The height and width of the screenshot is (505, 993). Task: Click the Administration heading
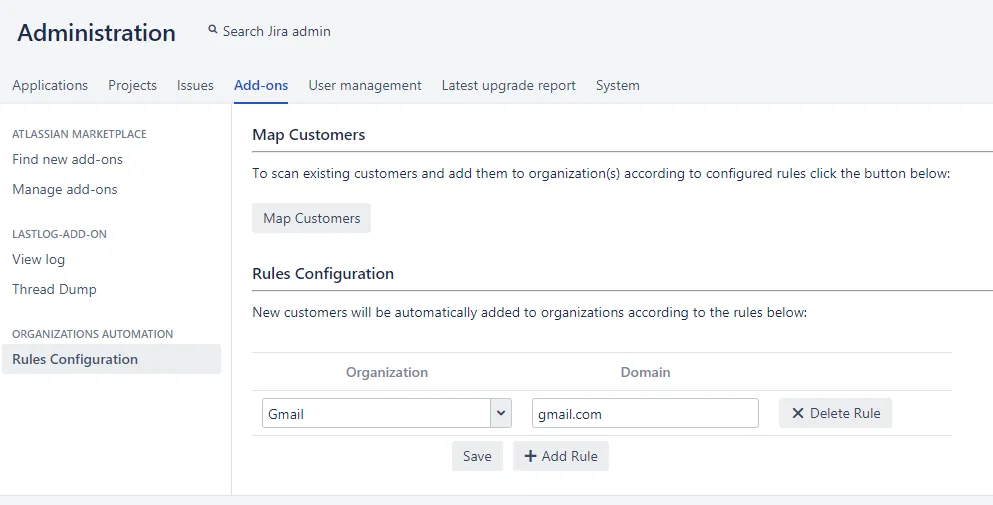(96, 32)
